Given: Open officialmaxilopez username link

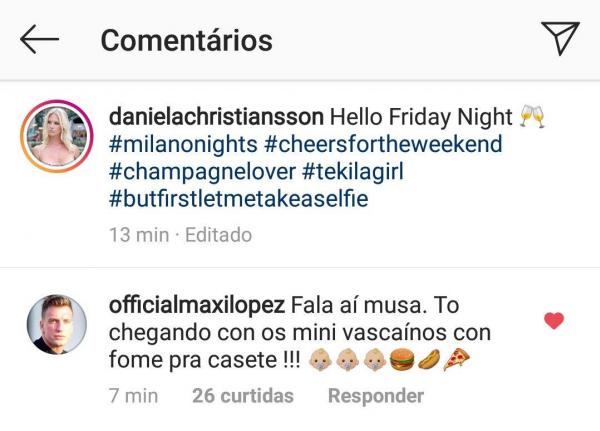Looking at the screenshot, I should point(197,305).
